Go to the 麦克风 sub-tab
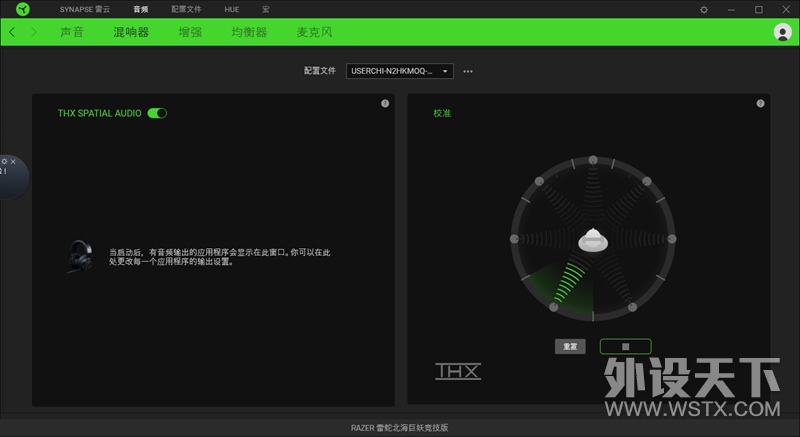The image size is (800, 437). click(314, 32)
